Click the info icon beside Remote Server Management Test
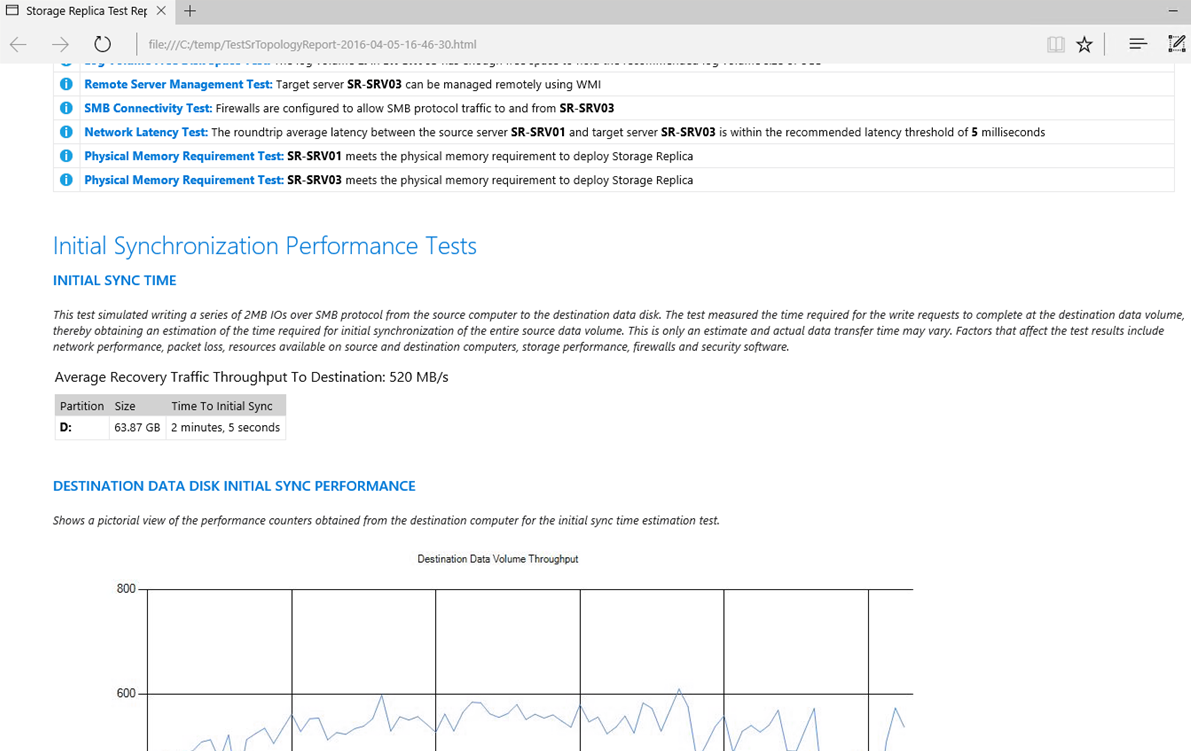 [65, 84]
